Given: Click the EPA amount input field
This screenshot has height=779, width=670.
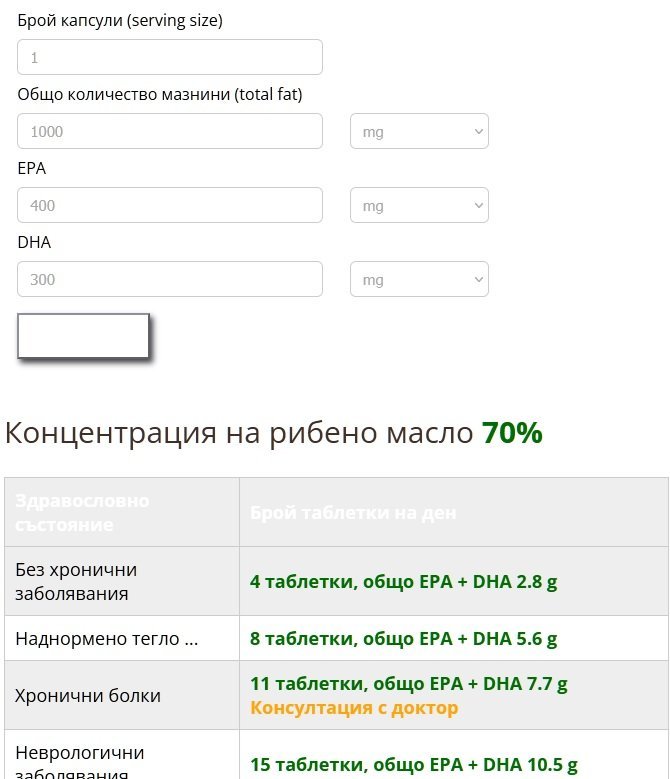Looking at the screenshot, I should point(170,205).
